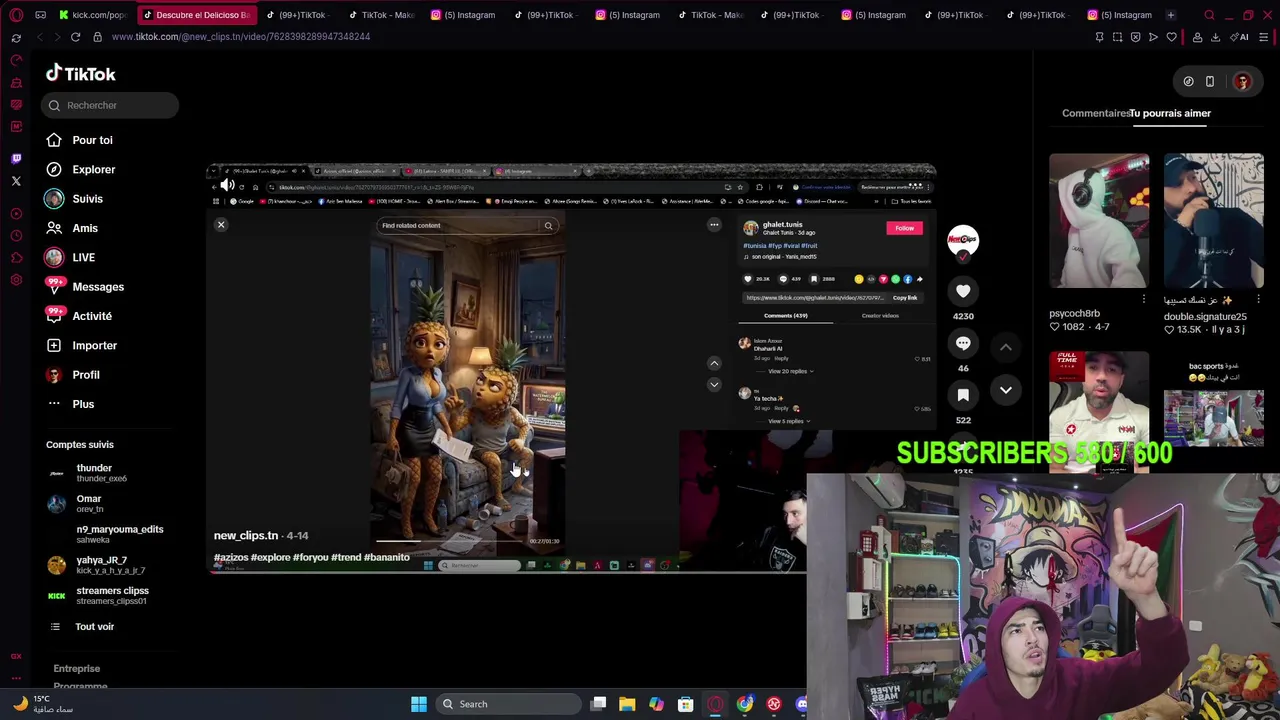Open TikTok LIVE section
Image resolution: width=1280 pixels, height=720 pixels.
click(83, 257)
